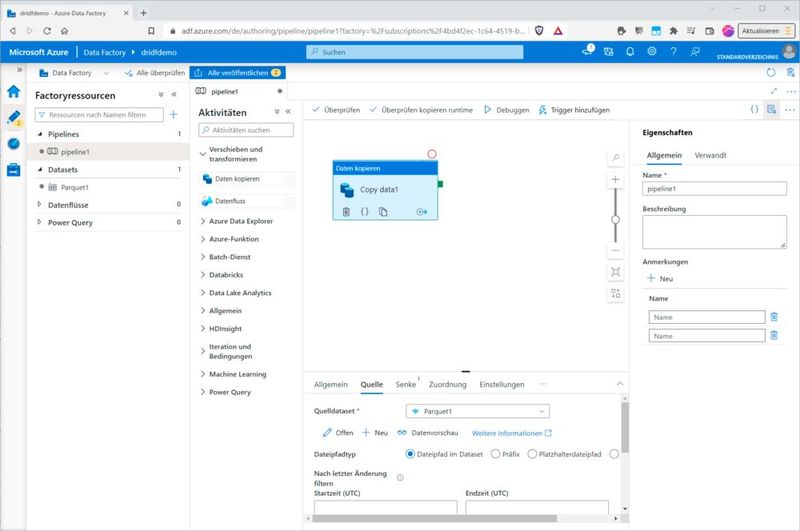Select the Author pencil icon in sidebar

[14, 117]
